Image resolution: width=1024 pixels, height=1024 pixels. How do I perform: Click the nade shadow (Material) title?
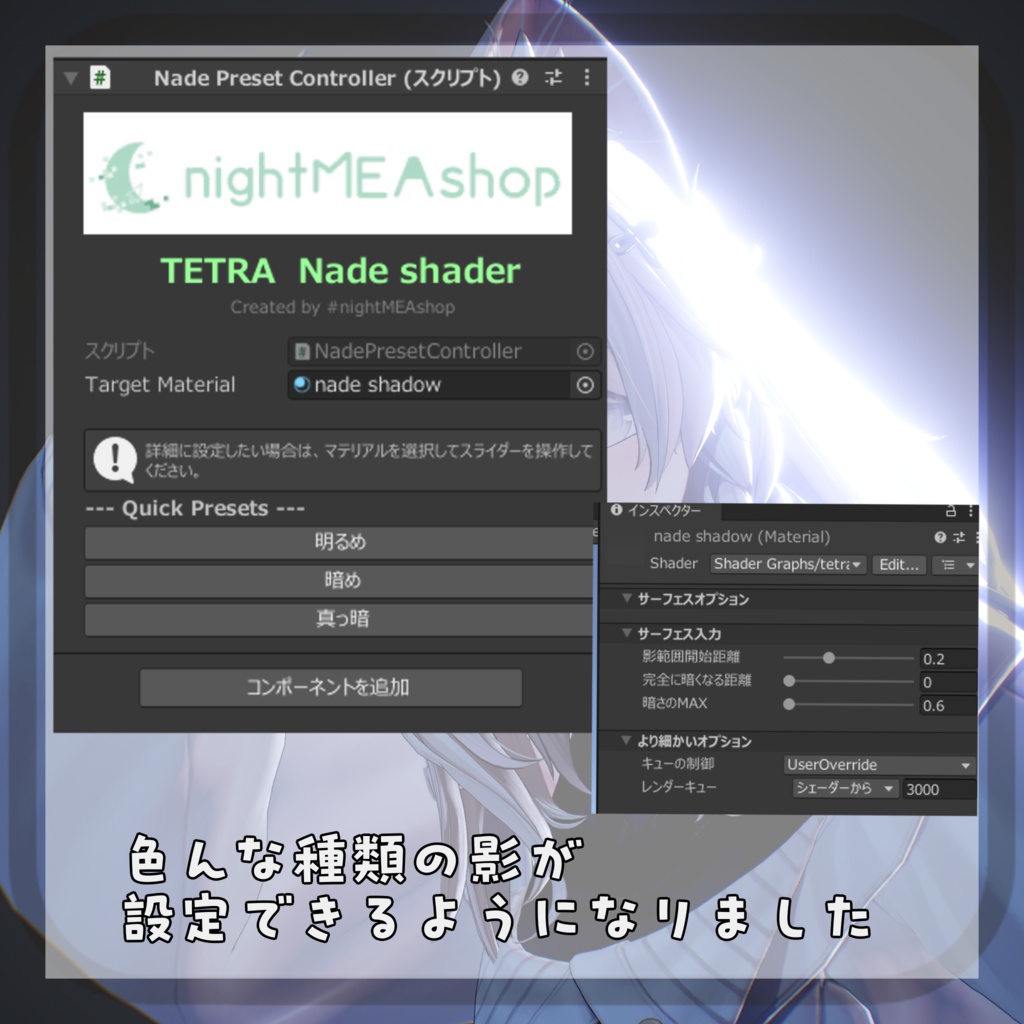(x=742, y=537)
